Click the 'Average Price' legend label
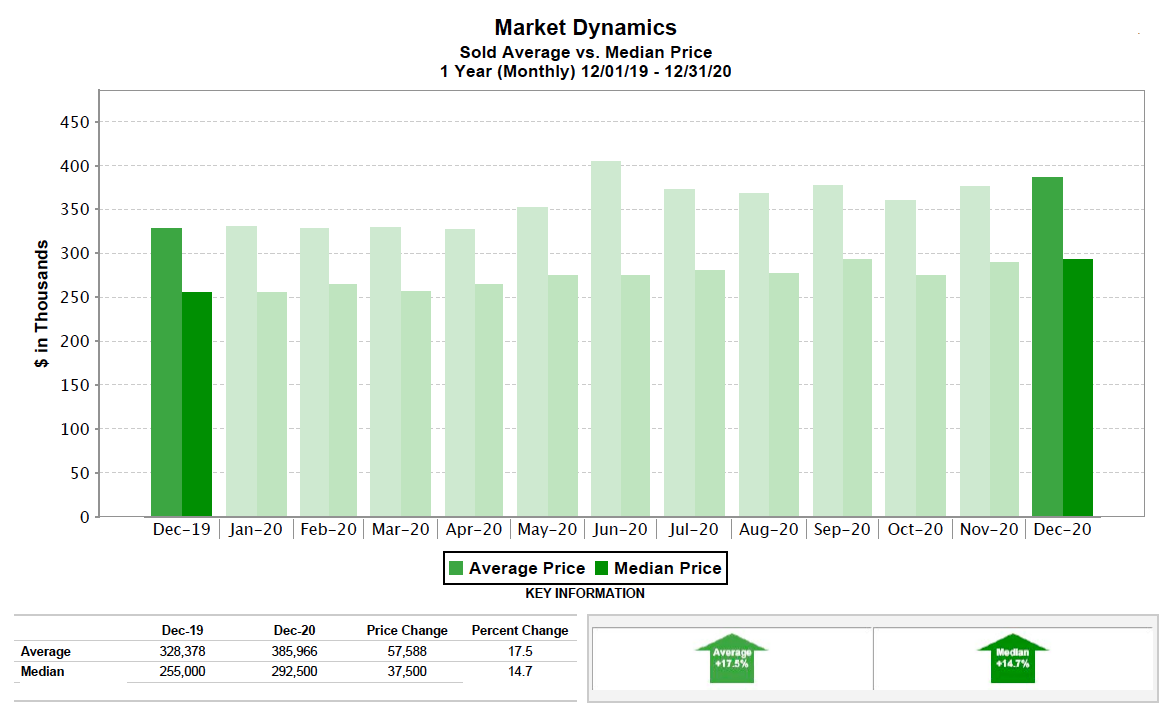Viewport: 1174px width, 712px height. point(527,568)
